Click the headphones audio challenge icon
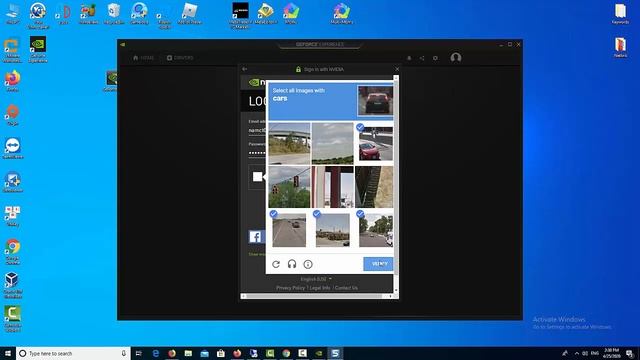Image resolution: width=640 pixels, height=360 pixels. 292,264
